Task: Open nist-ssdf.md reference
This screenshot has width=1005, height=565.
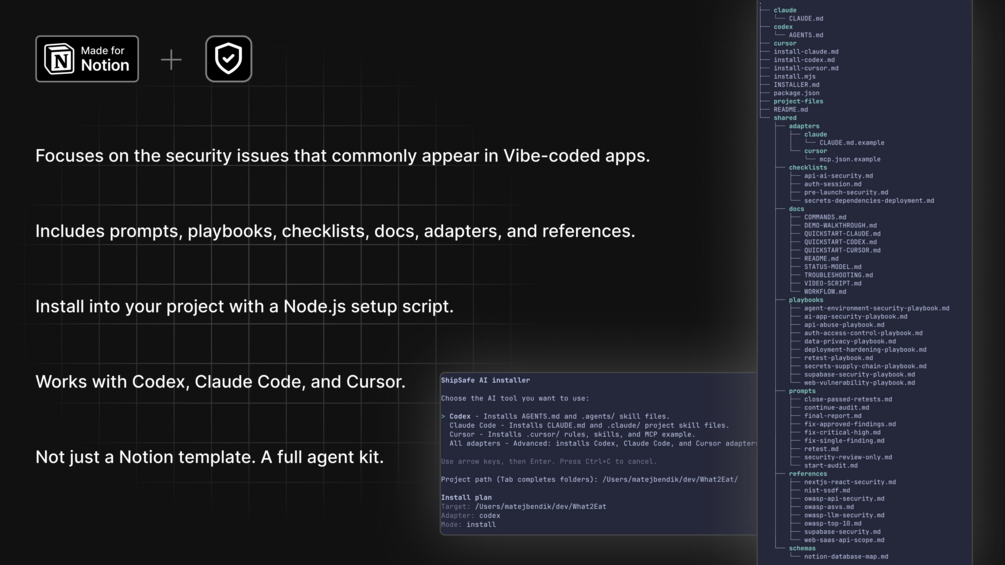Action: coord(827,491)
